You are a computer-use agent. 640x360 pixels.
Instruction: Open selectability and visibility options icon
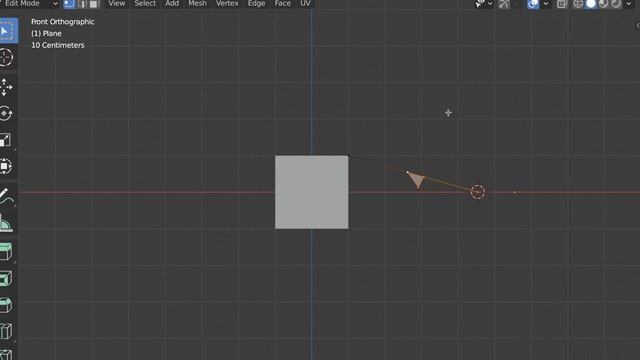point(480,4)
